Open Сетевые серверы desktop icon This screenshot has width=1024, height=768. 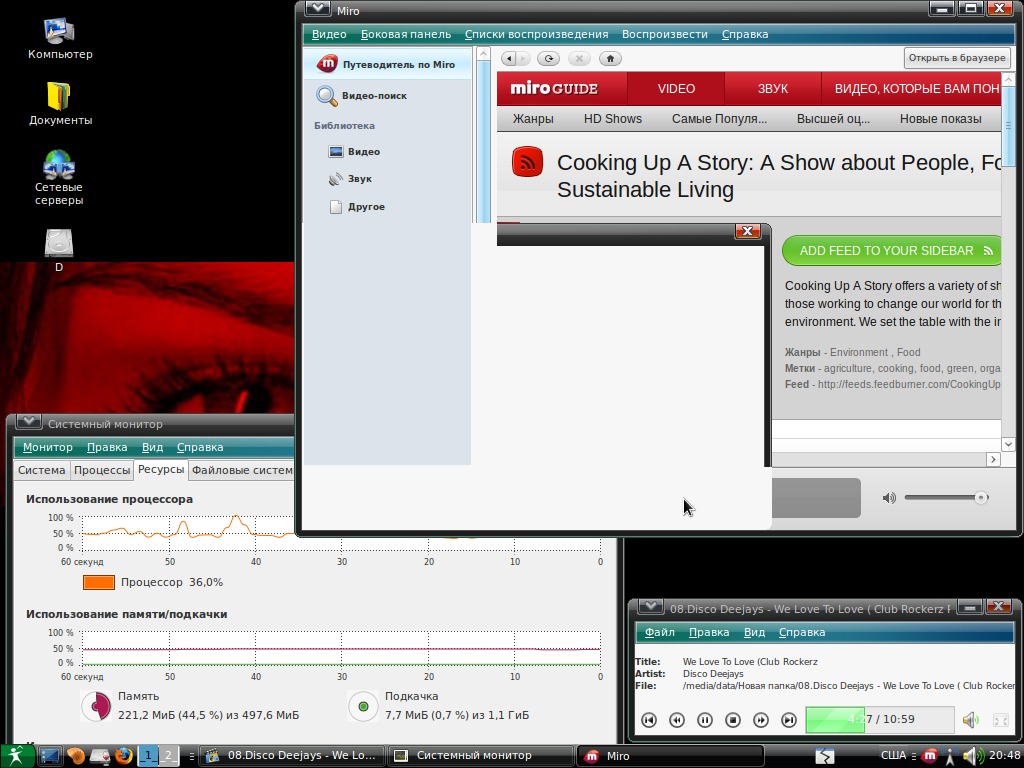pyautogui.click(x=59, y=177)
